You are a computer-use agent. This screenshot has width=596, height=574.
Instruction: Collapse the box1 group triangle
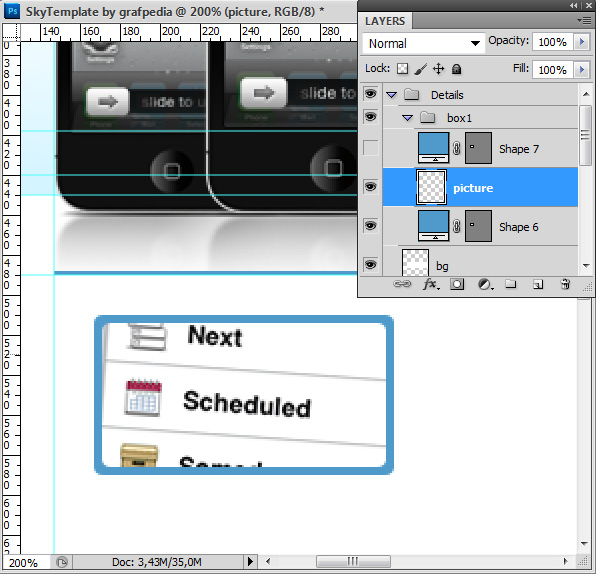pos(407,118)
